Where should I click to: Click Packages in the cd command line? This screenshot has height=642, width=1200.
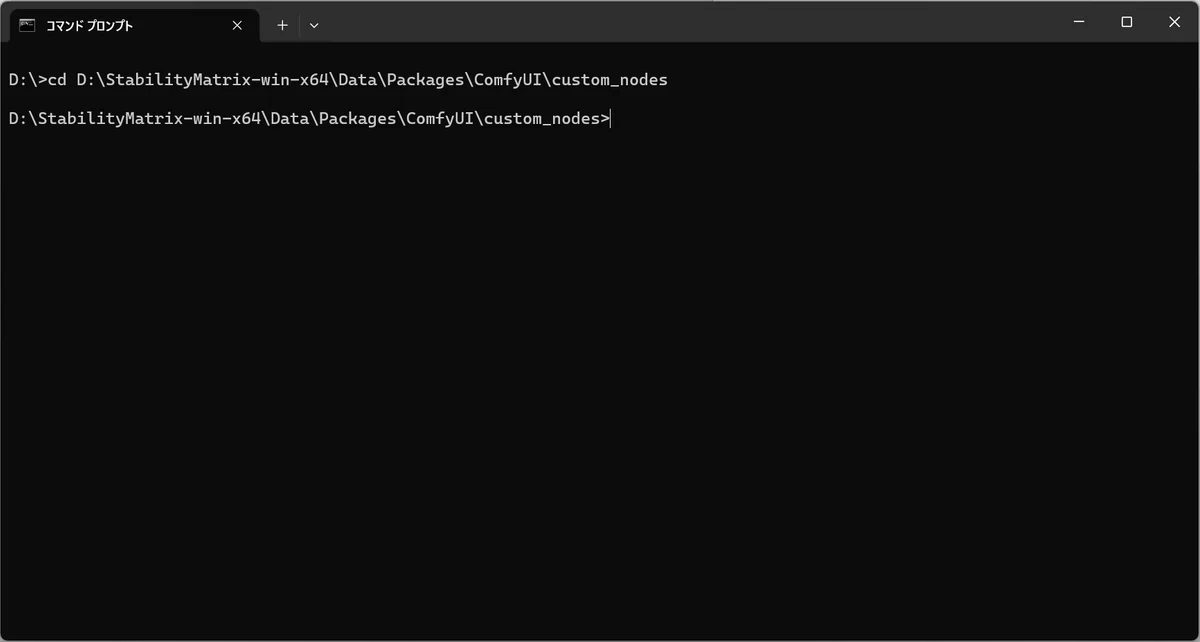426,79
